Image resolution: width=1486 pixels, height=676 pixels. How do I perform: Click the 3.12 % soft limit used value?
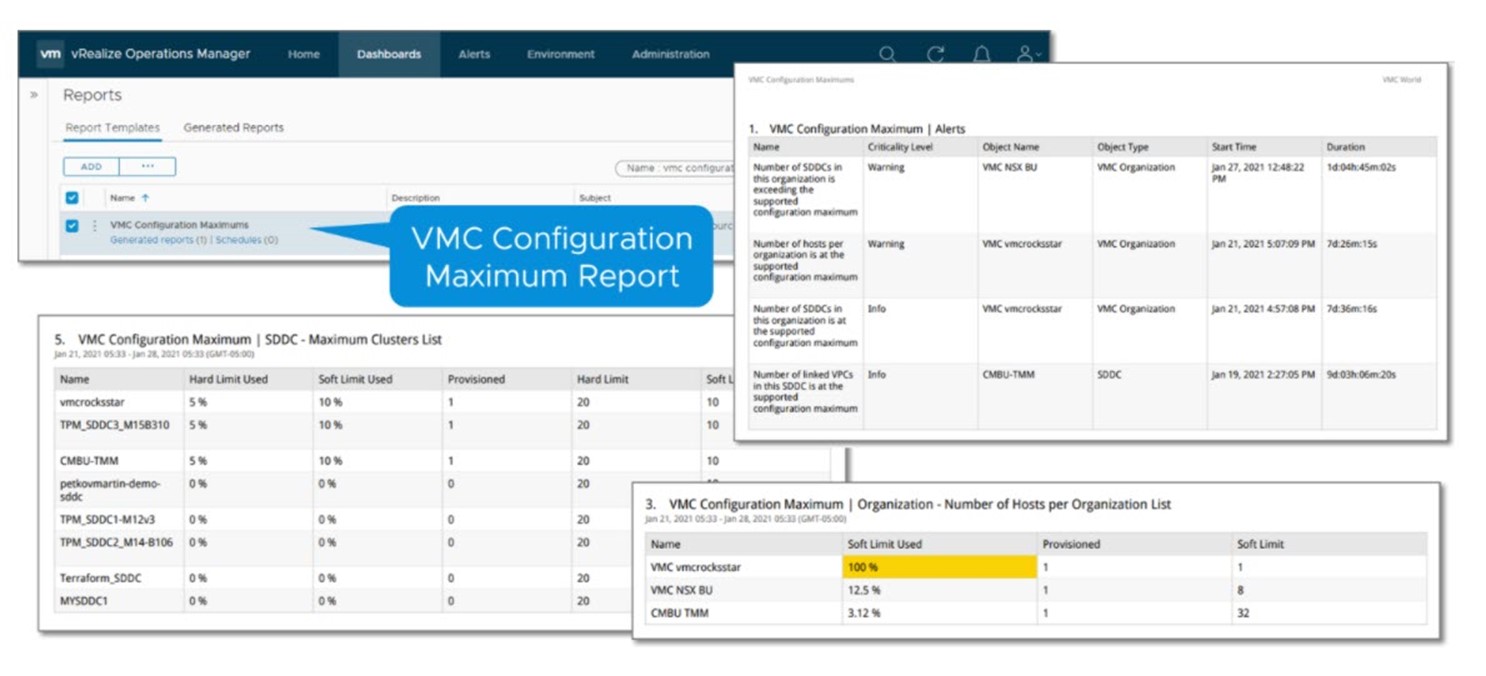[865, 612]
